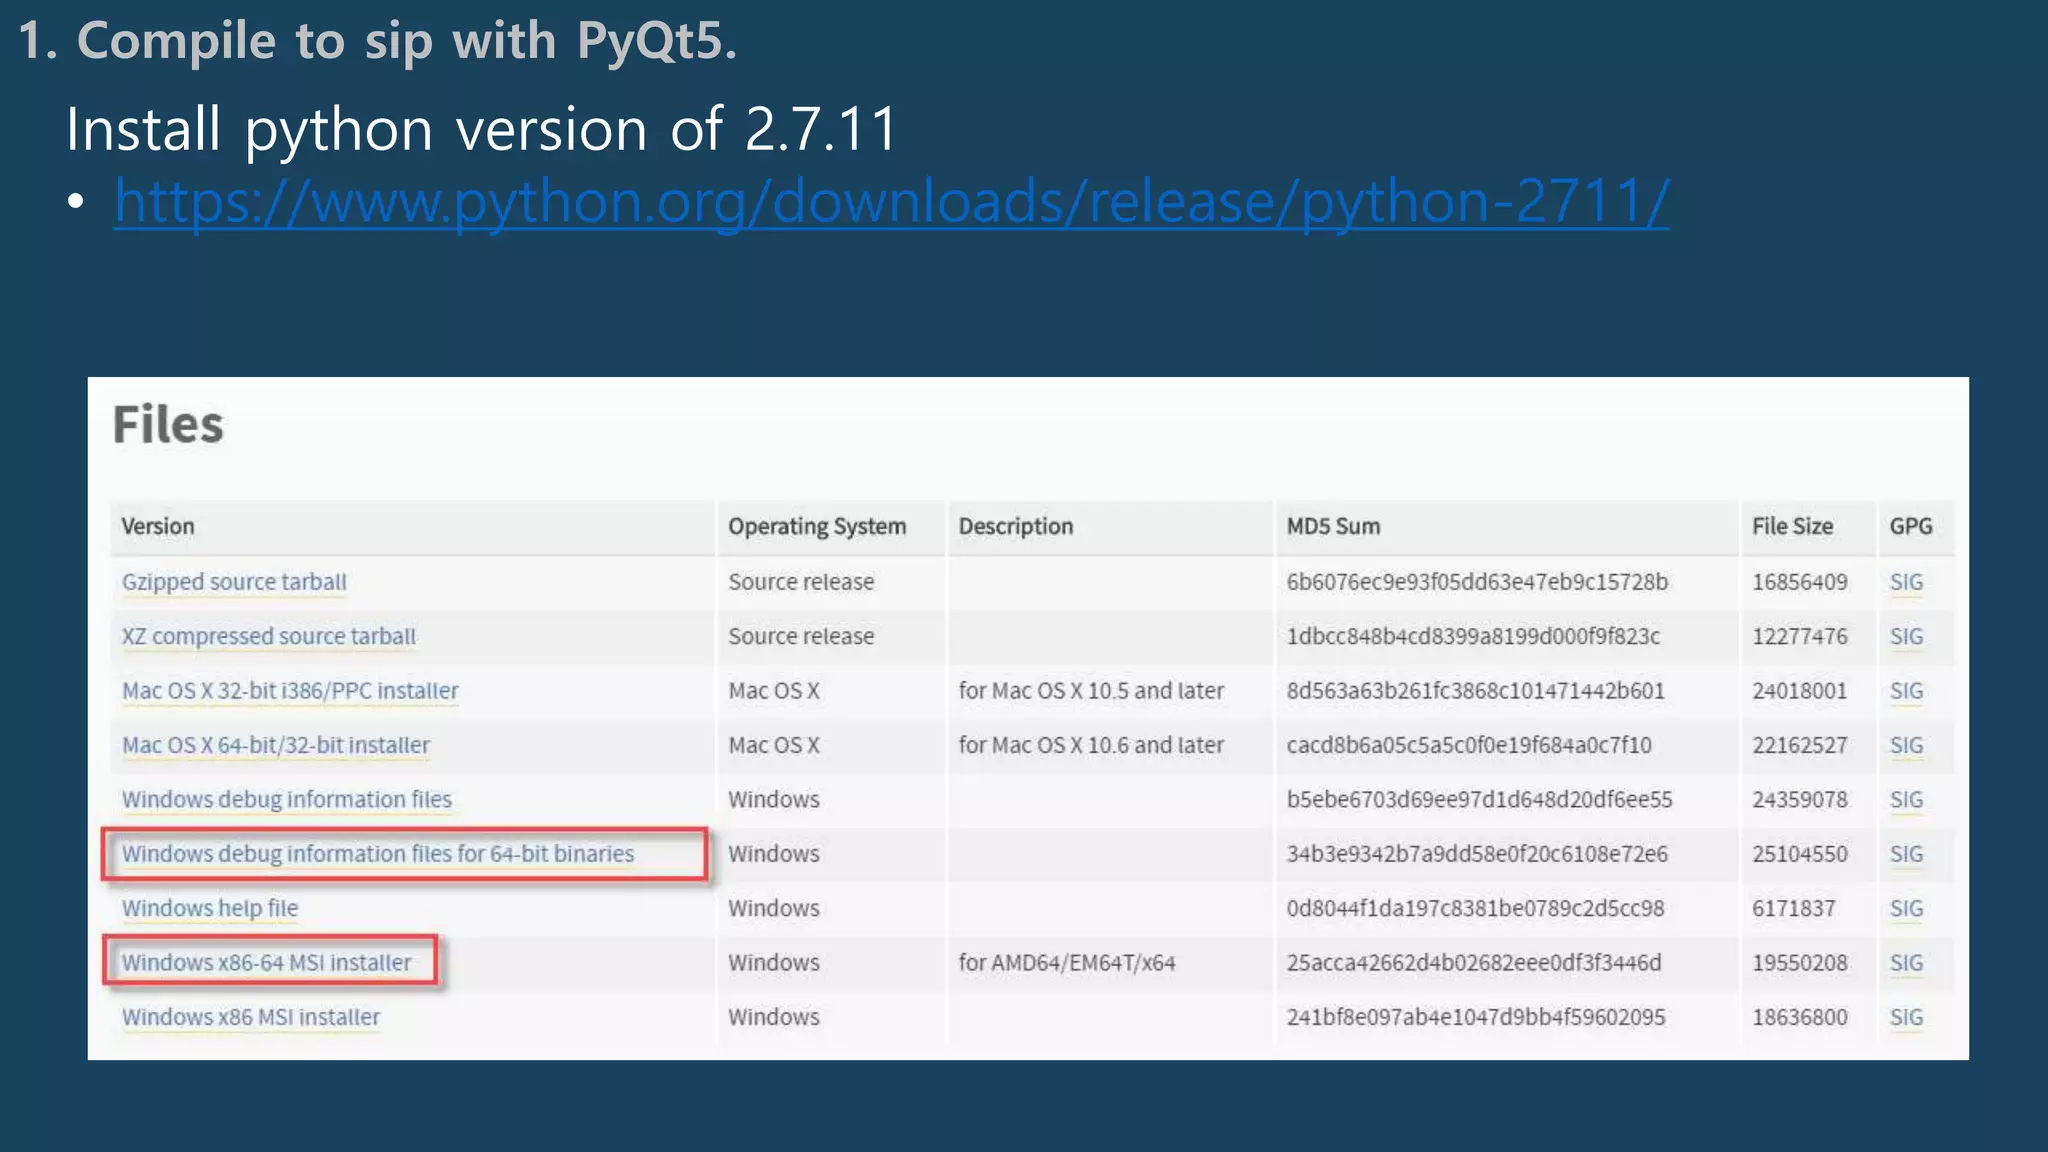Download Mac OS X 64-bit/32-bit installer

[x=275, y=745]
